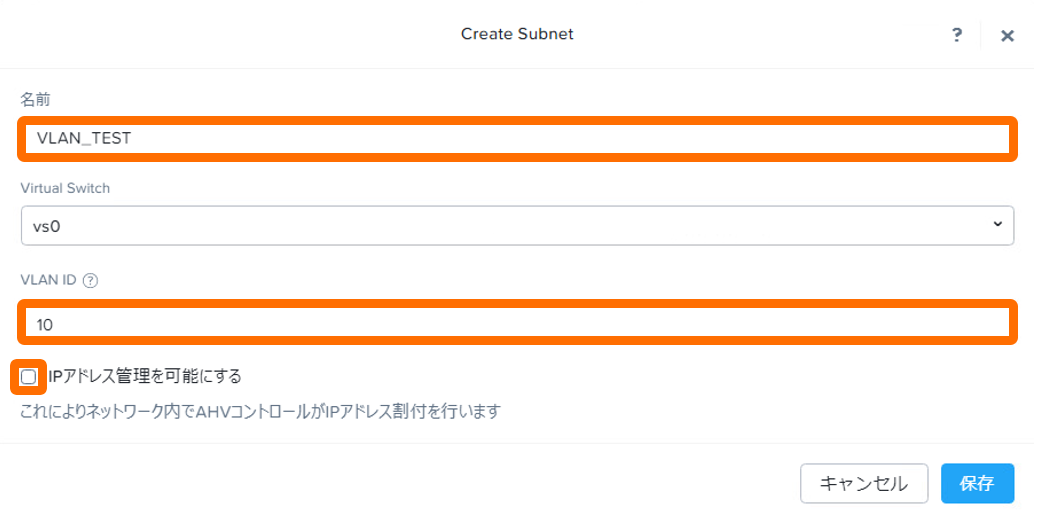
Task: Open the Virtual Switch dropdown
Action: (x=517, y=226)
